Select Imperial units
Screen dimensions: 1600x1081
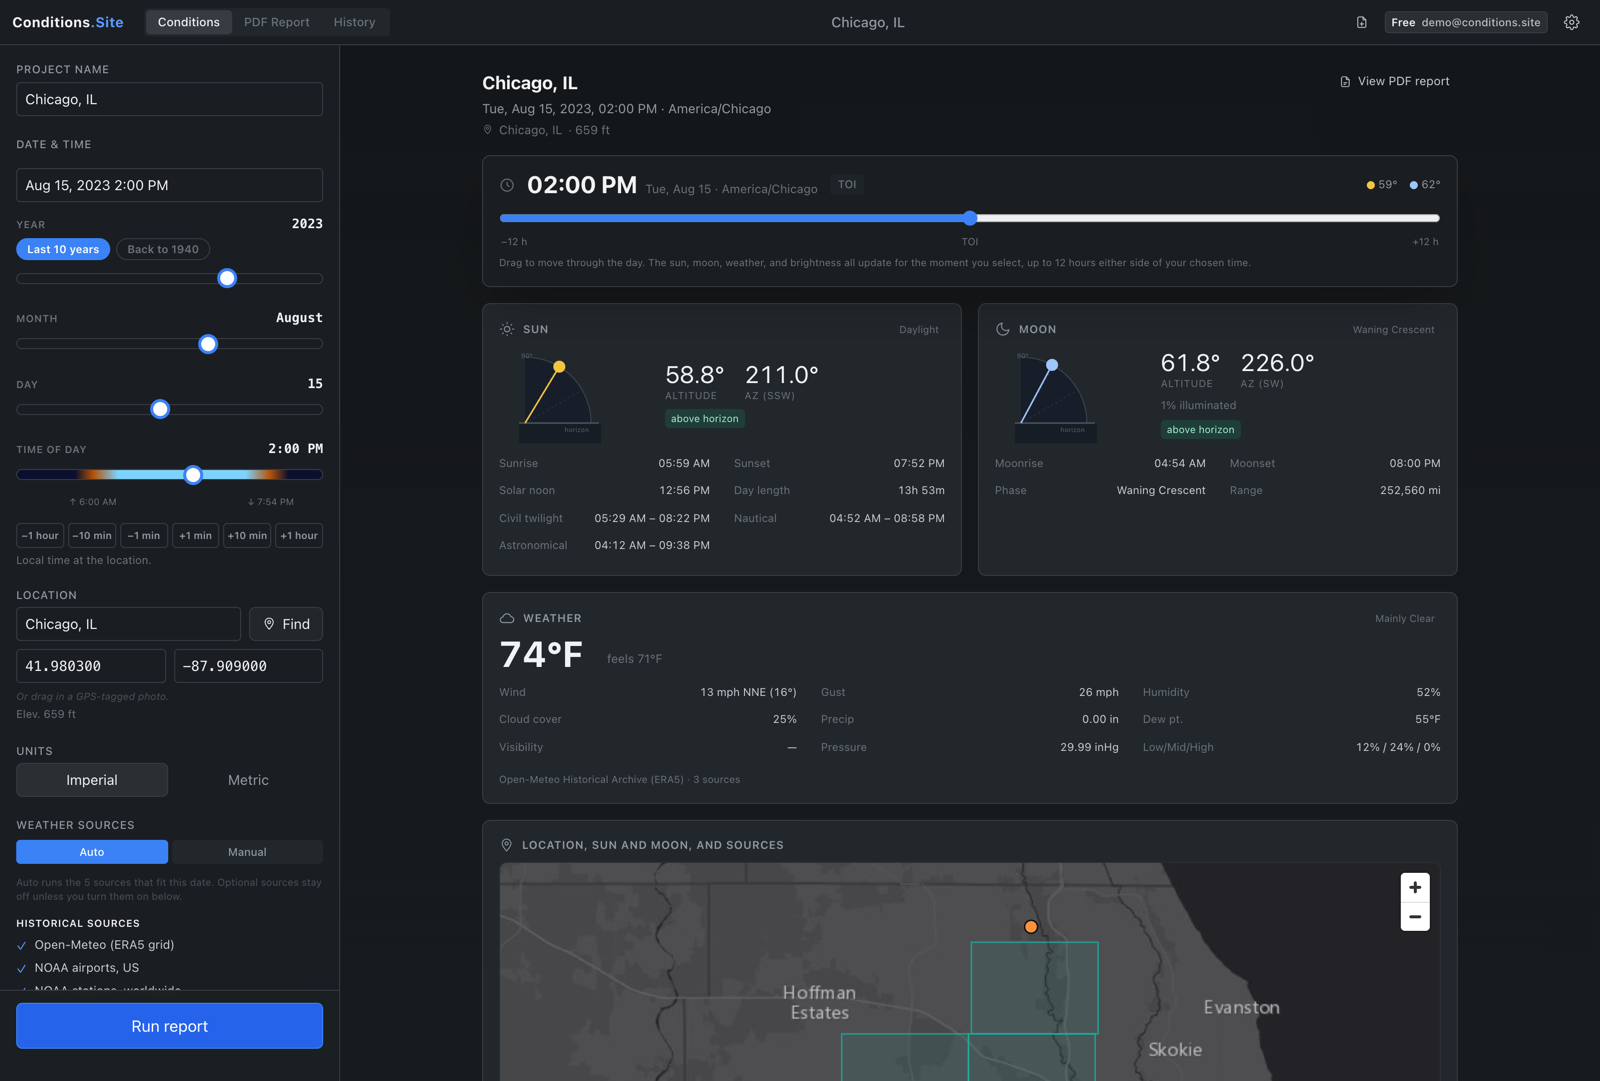coord(92,780)
